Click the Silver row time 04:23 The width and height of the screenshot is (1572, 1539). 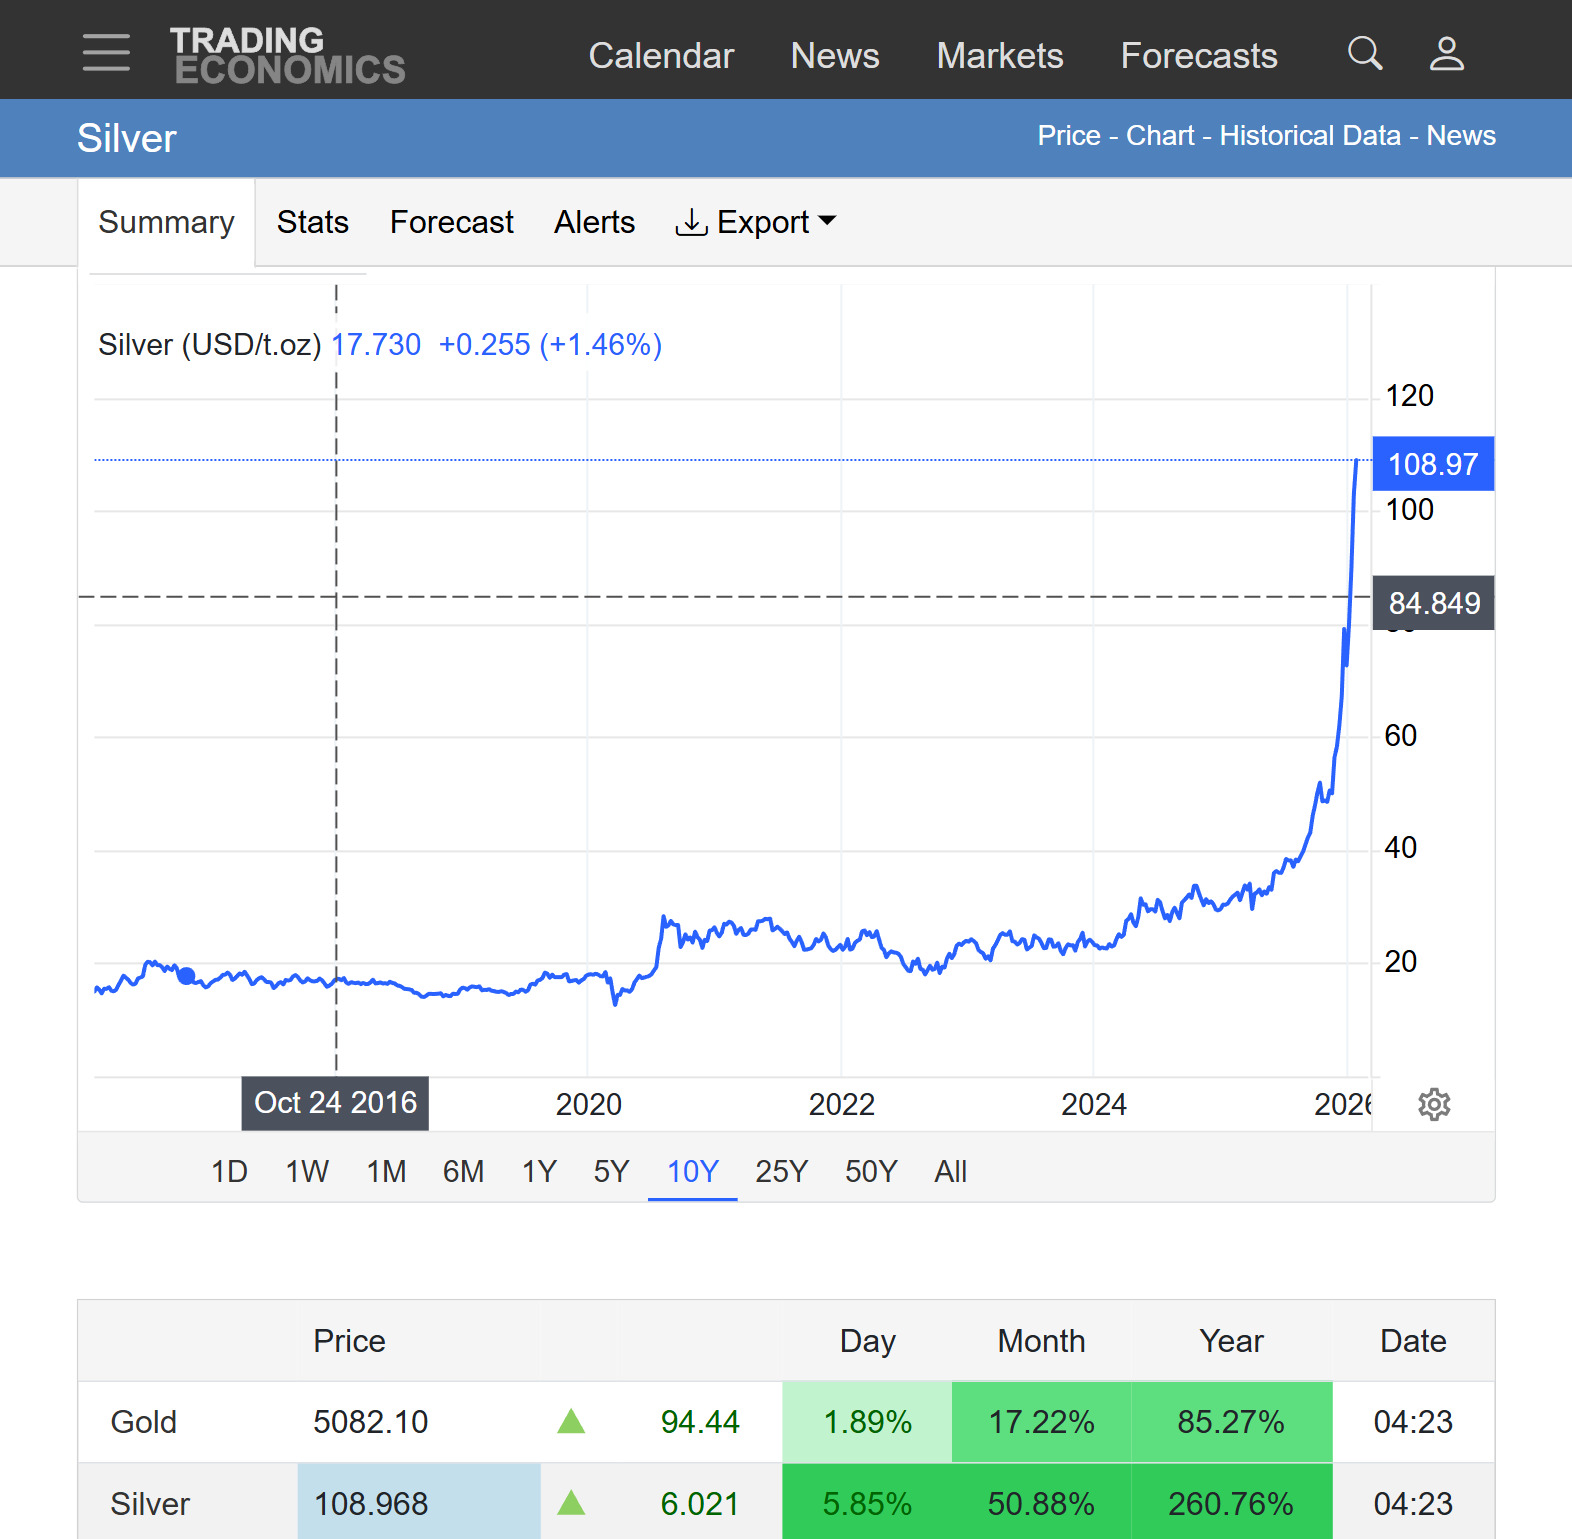1413,1503
